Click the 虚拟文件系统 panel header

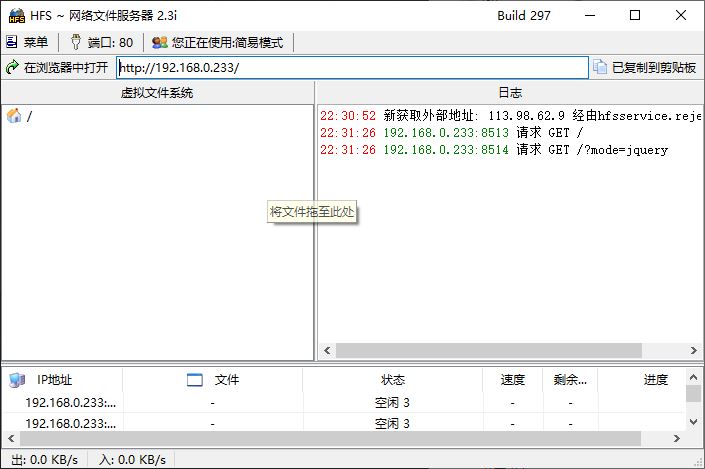point(157,93)
